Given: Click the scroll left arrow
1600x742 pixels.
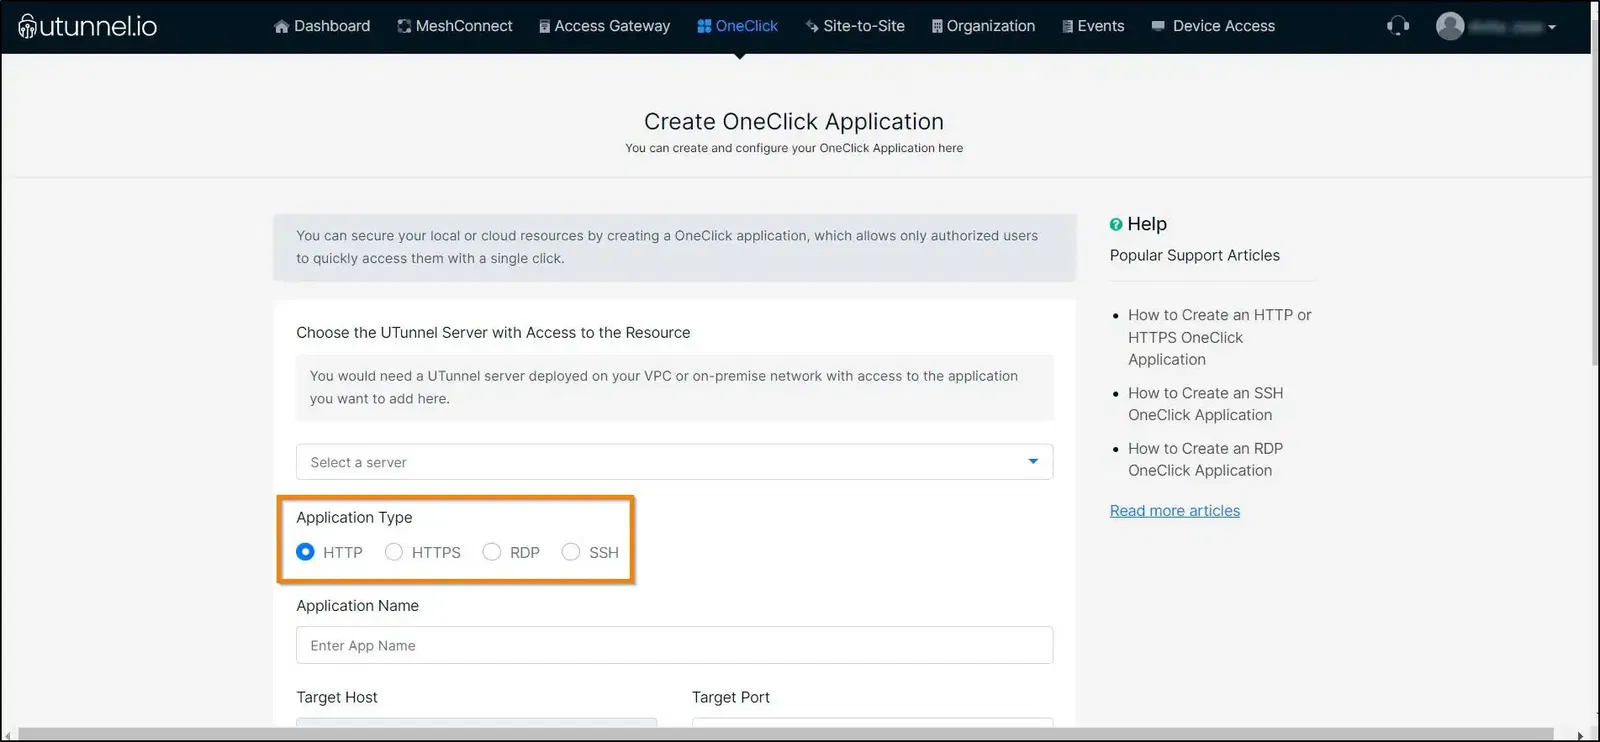Looking at the screenshot, I should pyautogui.click(x=8, y=735).
